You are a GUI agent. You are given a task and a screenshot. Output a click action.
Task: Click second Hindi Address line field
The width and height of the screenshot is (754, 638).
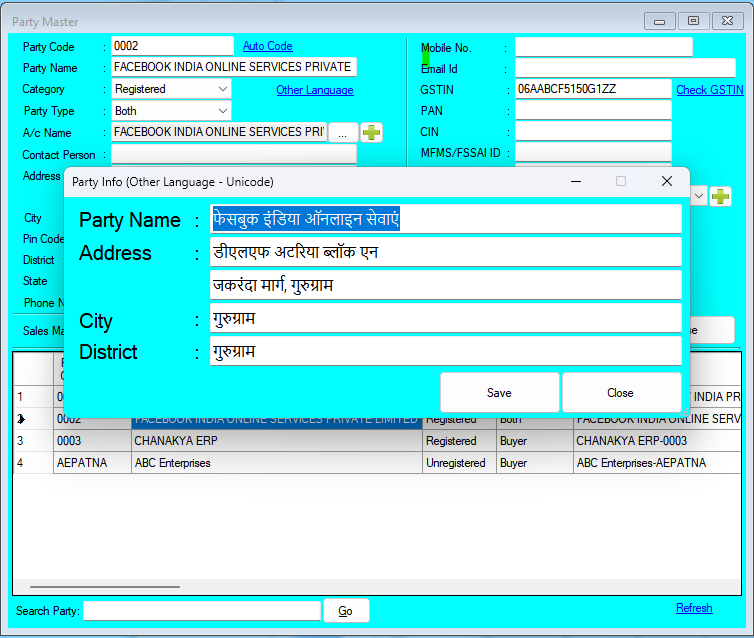click(446, 285)
